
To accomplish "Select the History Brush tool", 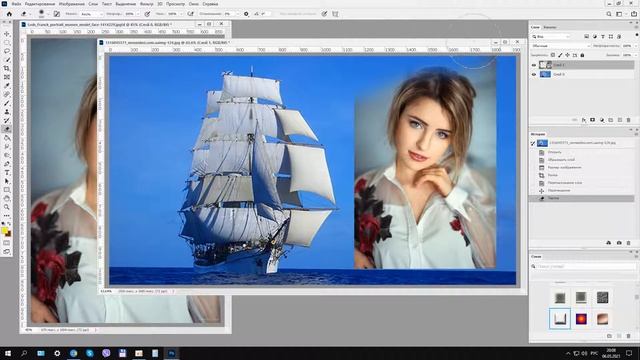I will [x=7, y=120].
